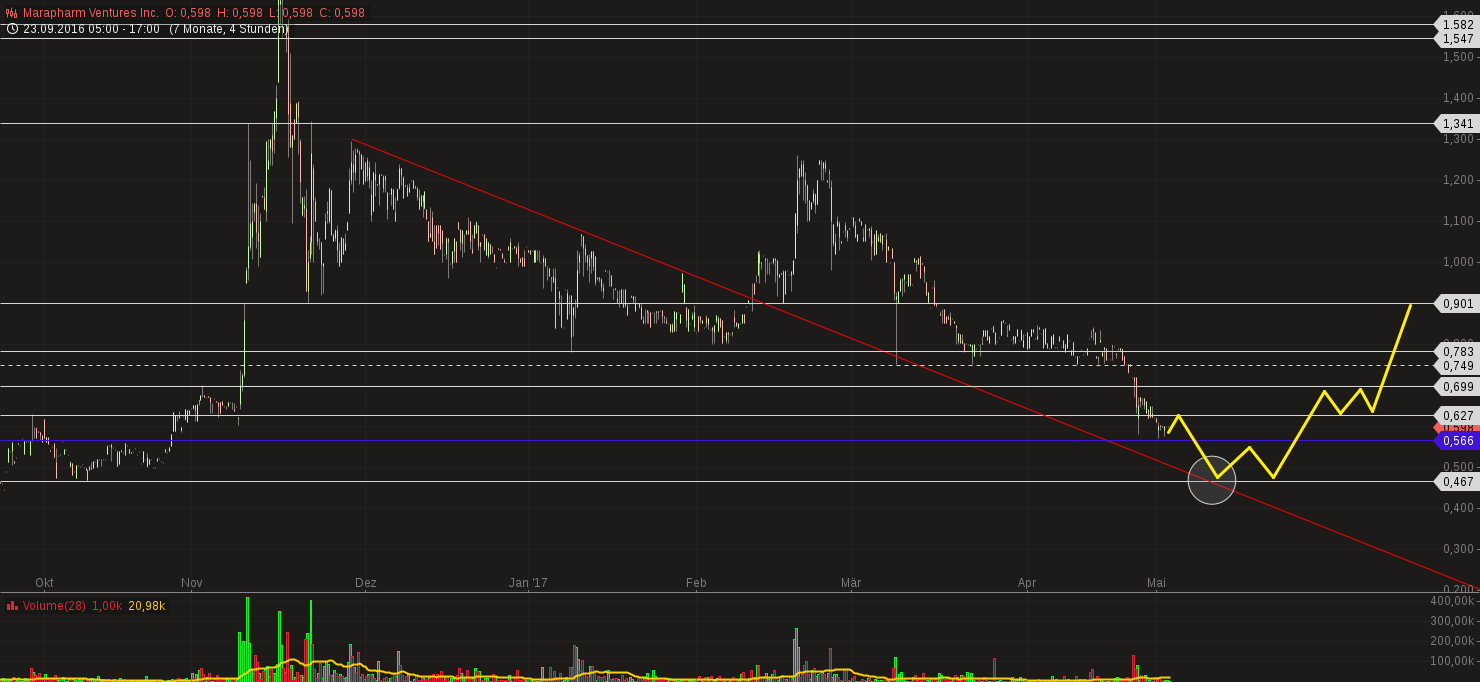Click the O: 0,598 open price value

point(187,13)
